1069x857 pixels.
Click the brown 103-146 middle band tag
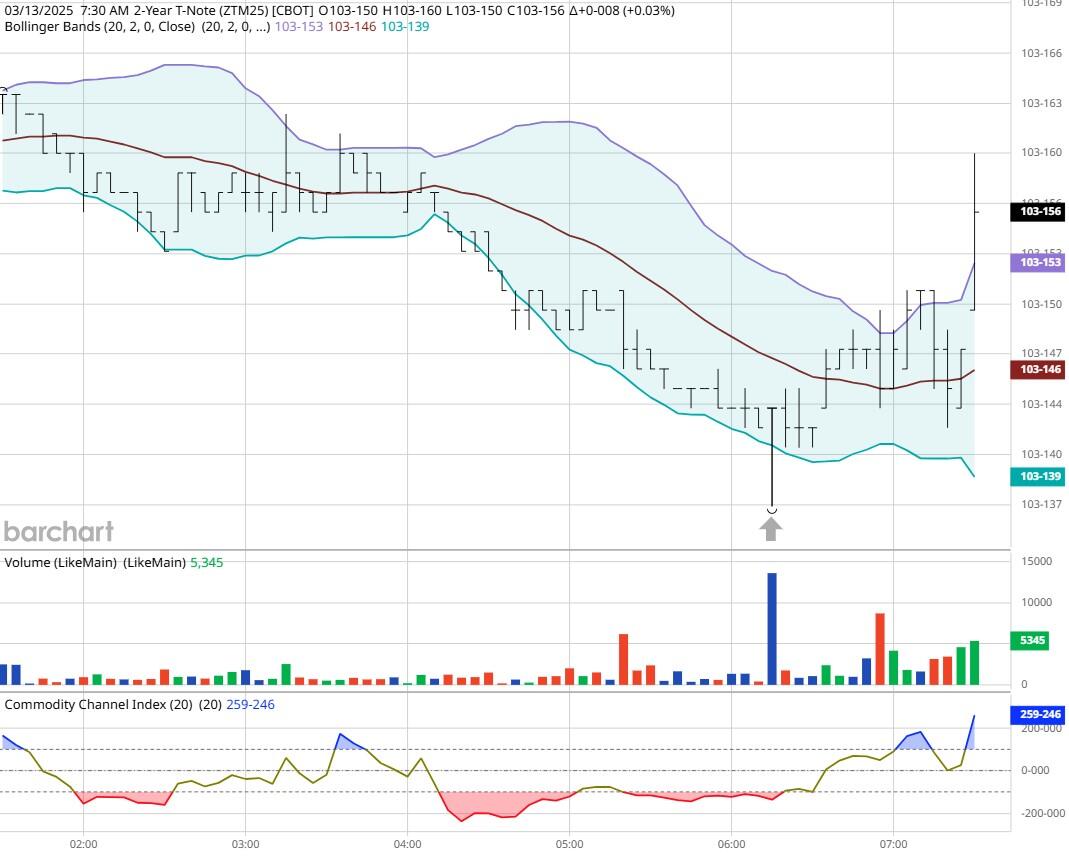tap(1040, 369)
